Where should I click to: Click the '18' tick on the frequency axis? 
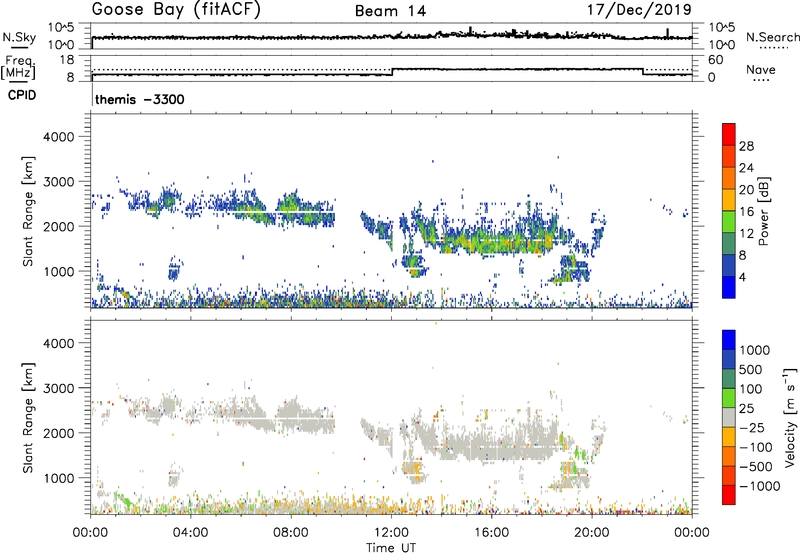[x=67, y=60]
